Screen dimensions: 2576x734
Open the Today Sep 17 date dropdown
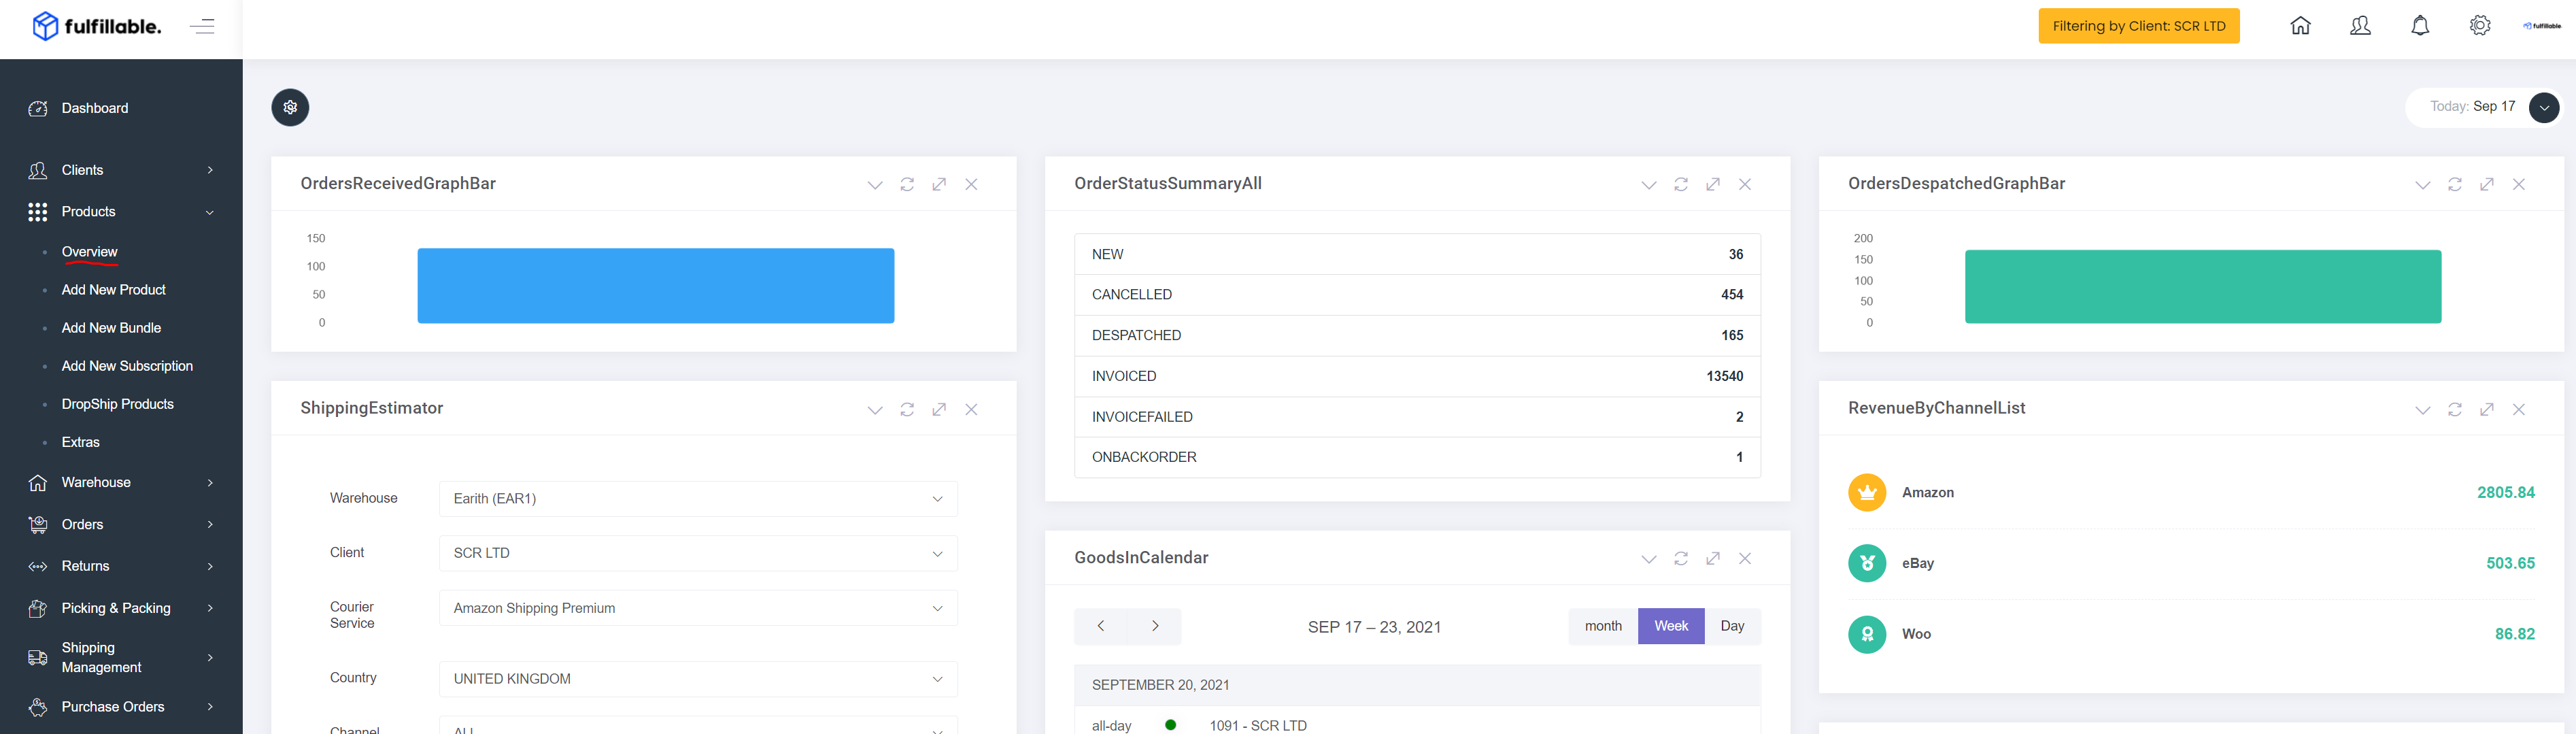coord(2543,107)
